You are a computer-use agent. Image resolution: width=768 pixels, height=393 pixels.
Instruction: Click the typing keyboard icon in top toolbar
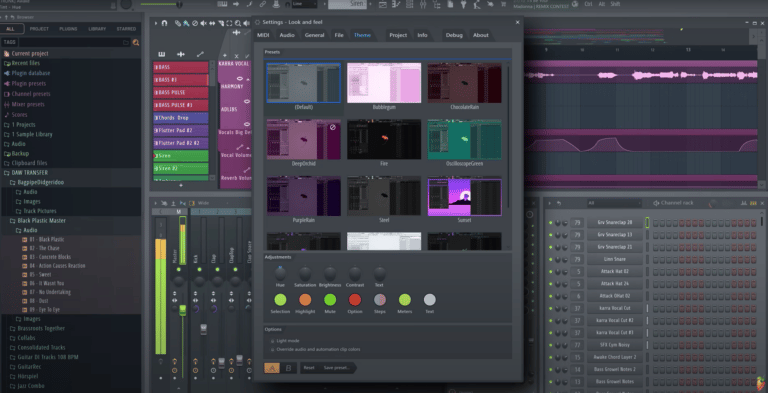(x=222, y=4)
